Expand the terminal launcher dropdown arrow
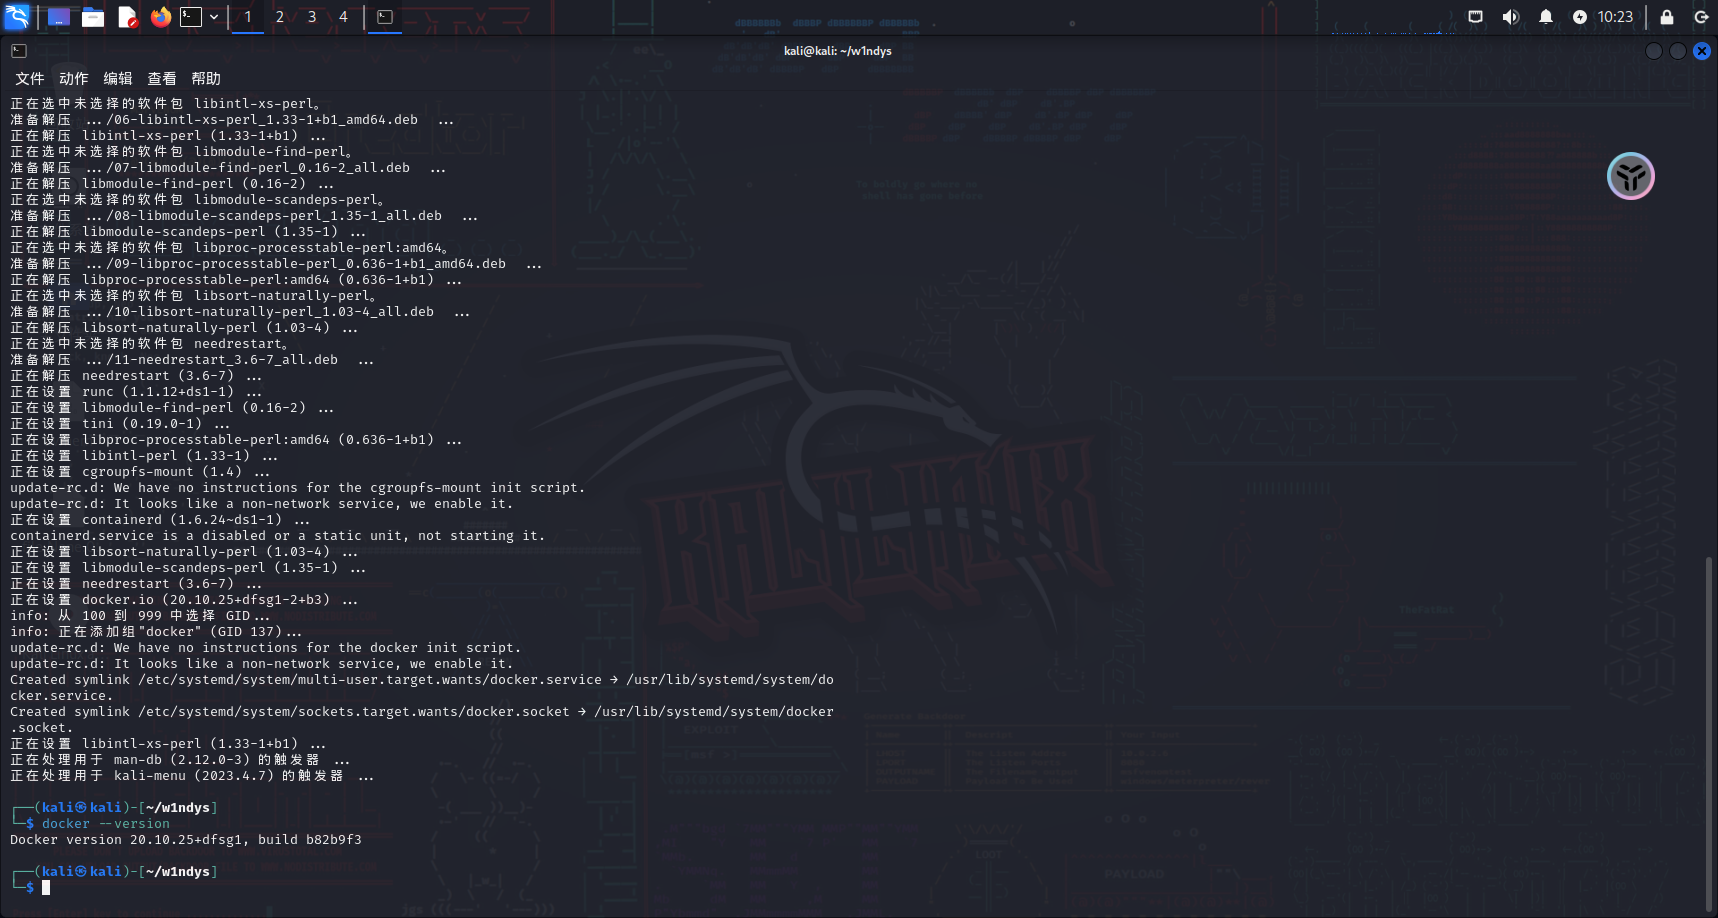 point(214,17)
